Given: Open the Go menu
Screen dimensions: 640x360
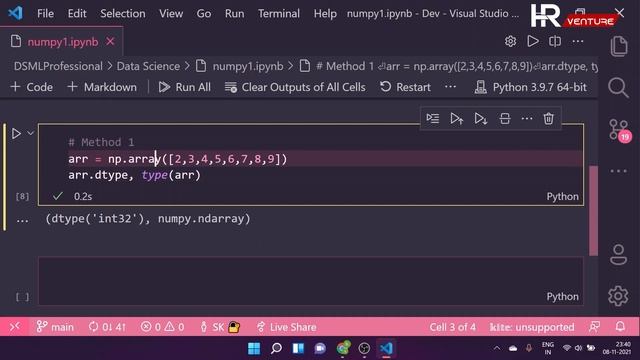Looking at the screenshot, I should pyautogui.click(x=204, y=13).
